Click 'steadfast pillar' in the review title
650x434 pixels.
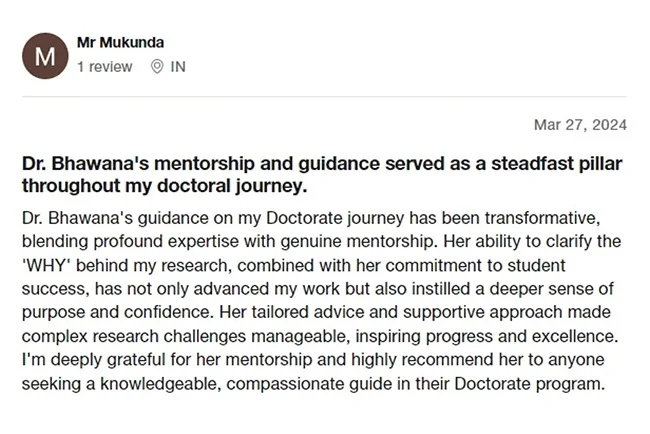click(569, 164)
